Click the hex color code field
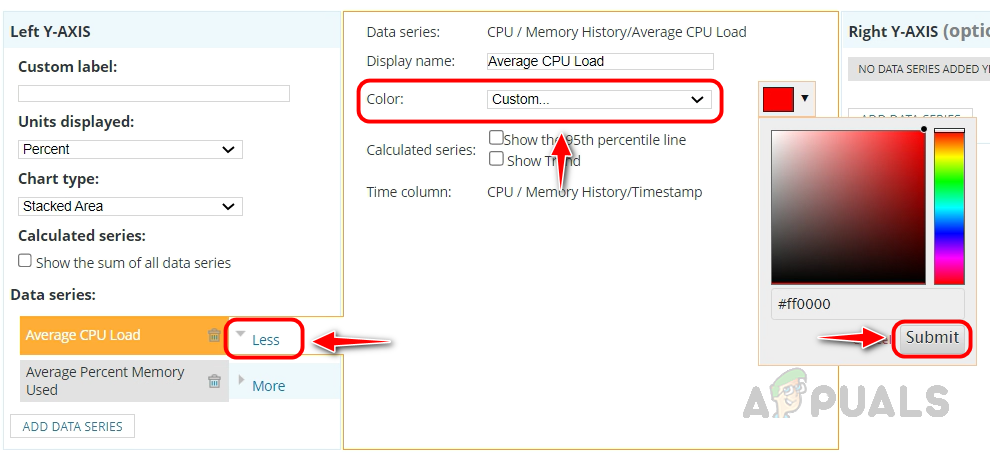Screen dimensions: 990x463 (868, 304)
